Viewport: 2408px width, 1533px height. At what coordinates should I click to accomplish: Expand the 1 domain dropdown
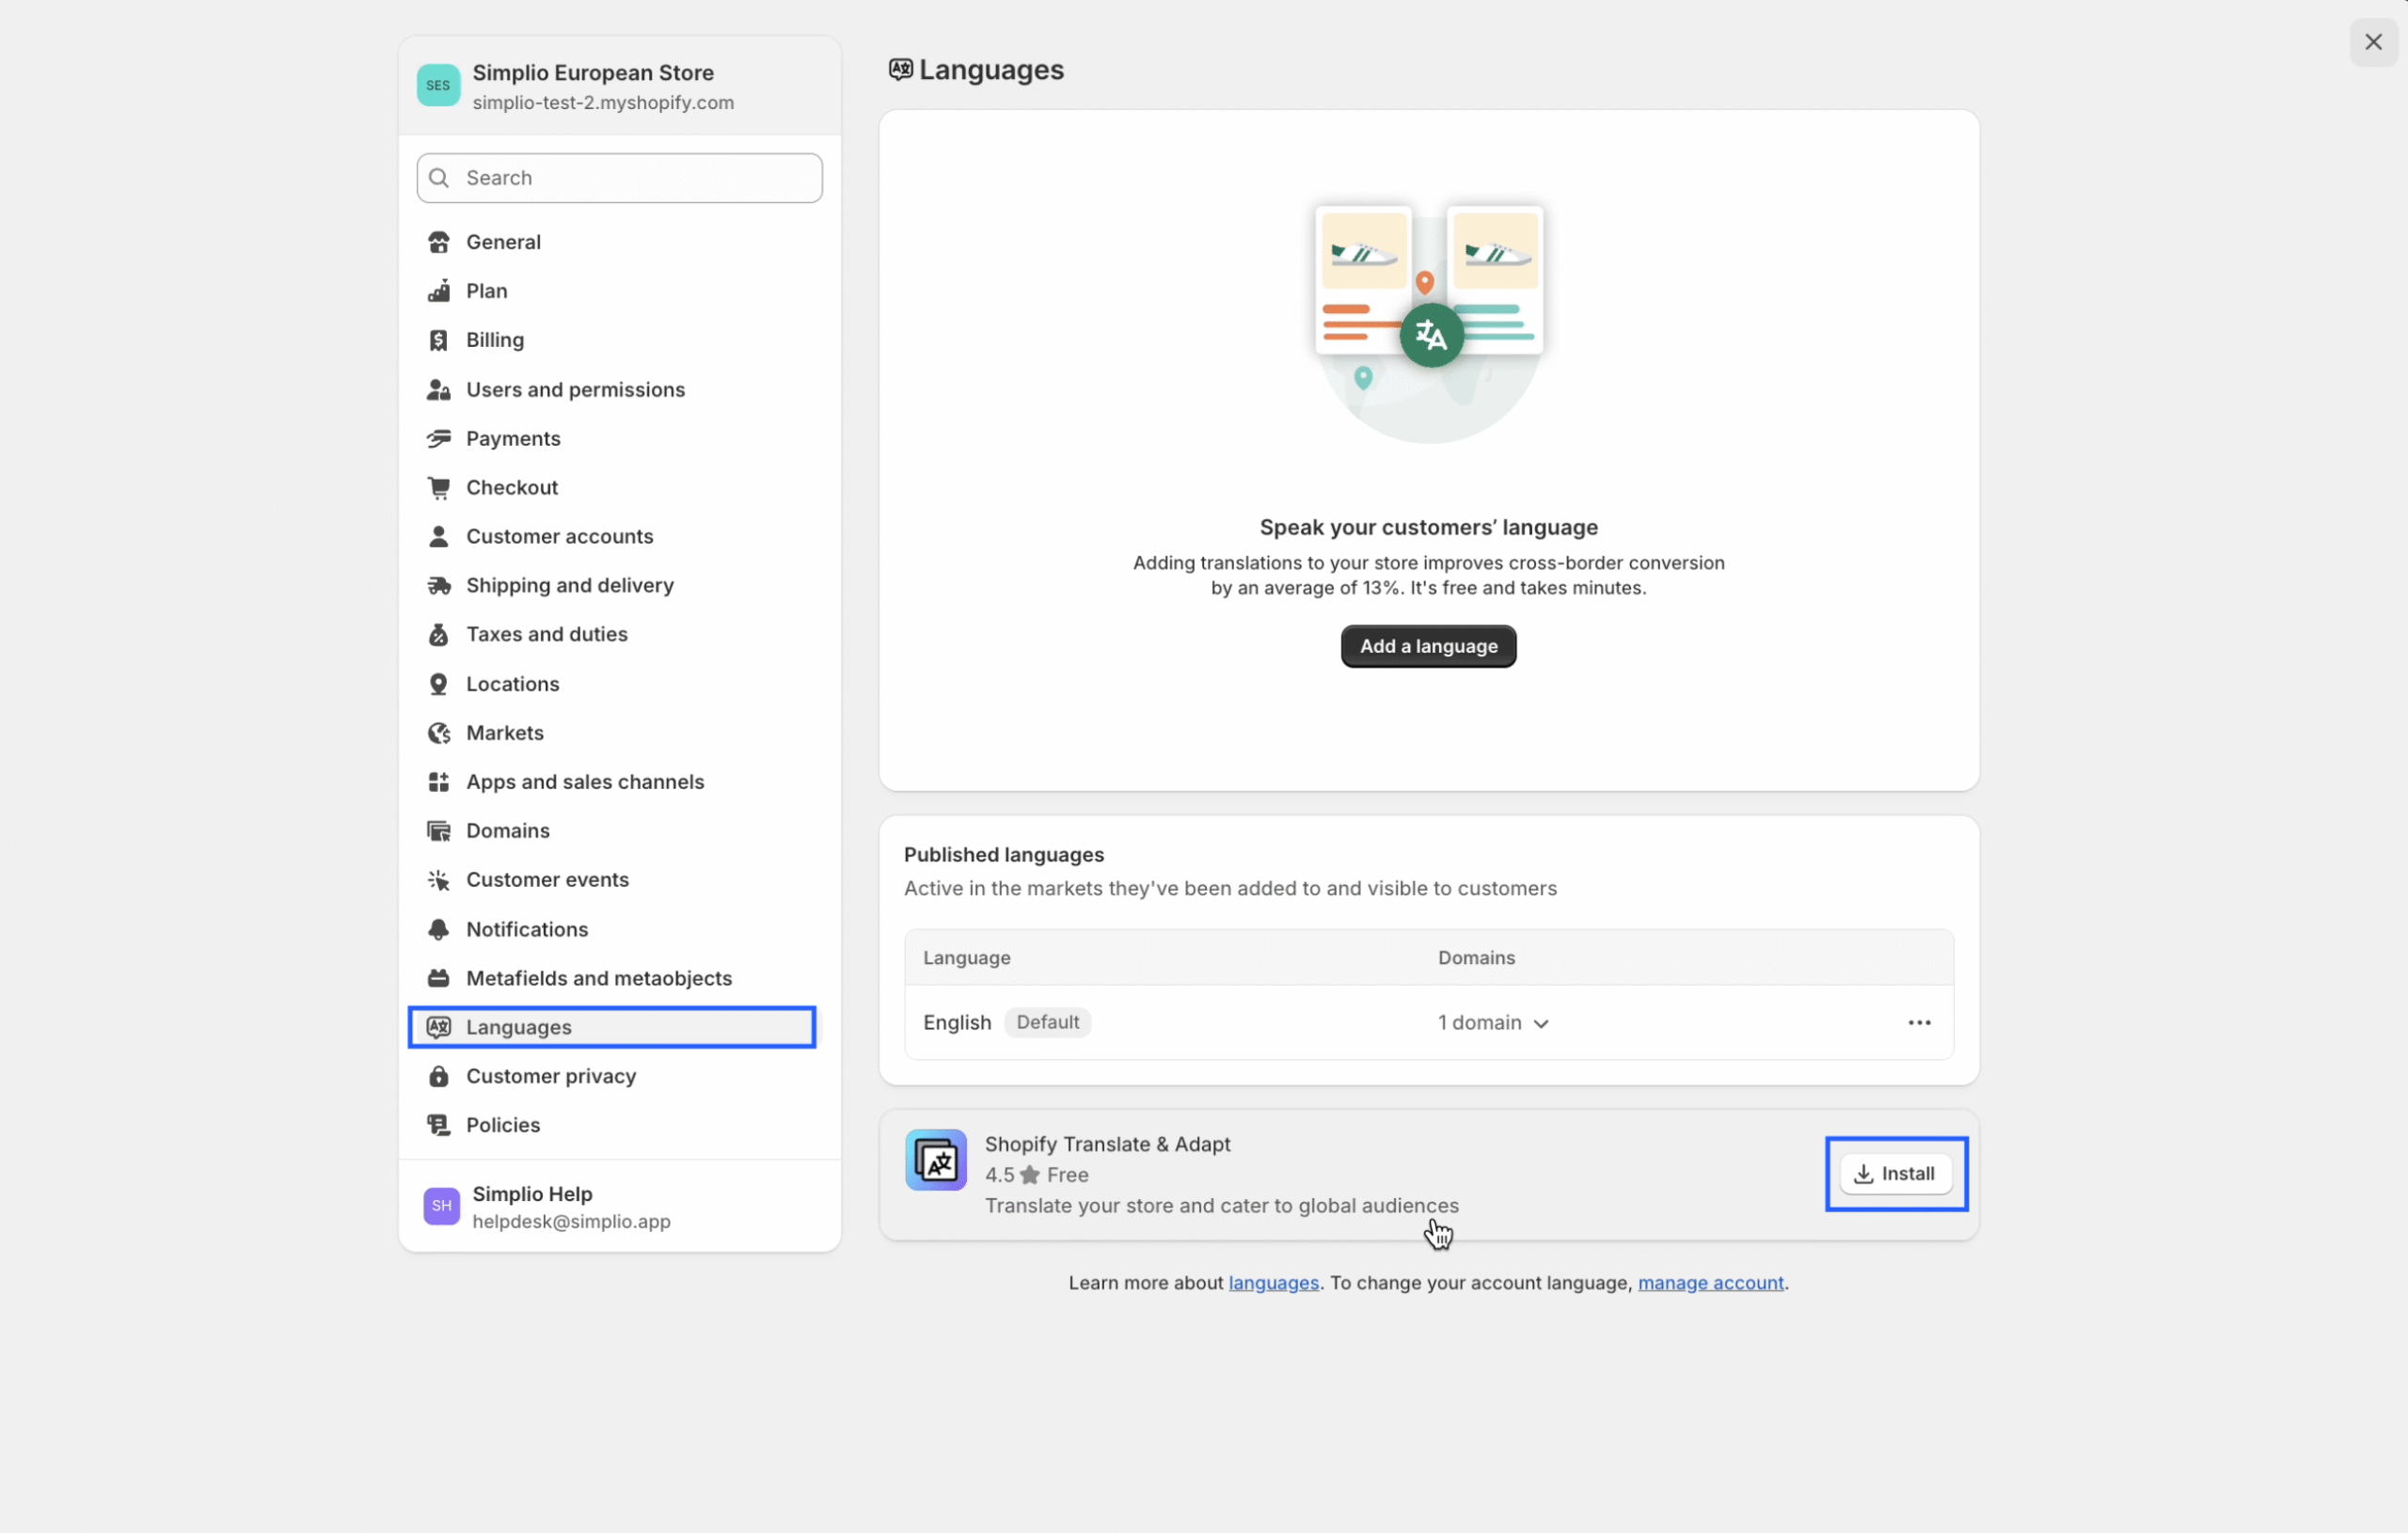(1493, 1022)
